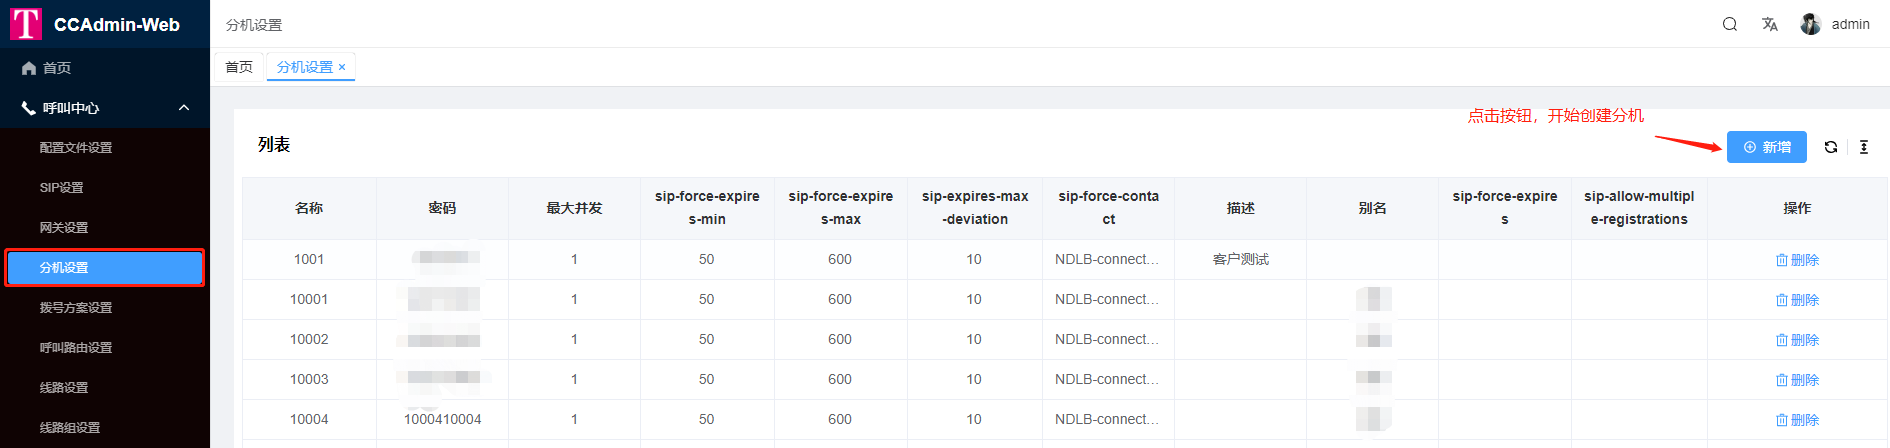Delete the extension row named 1001
Screen dimensions: 1890x448
tap(1796, 260)
